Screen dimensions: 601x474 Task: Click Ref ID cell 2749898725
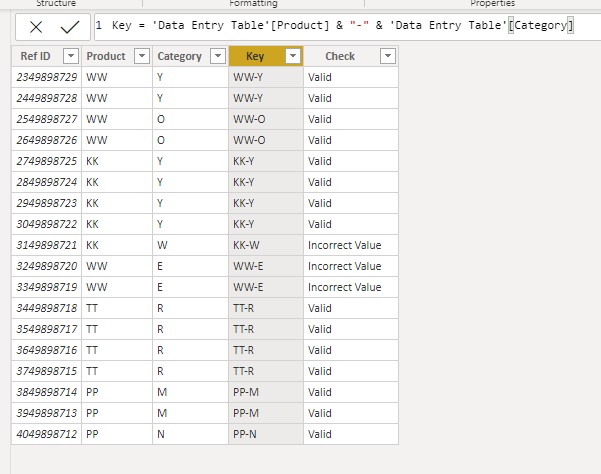click(x=46, y=161)
